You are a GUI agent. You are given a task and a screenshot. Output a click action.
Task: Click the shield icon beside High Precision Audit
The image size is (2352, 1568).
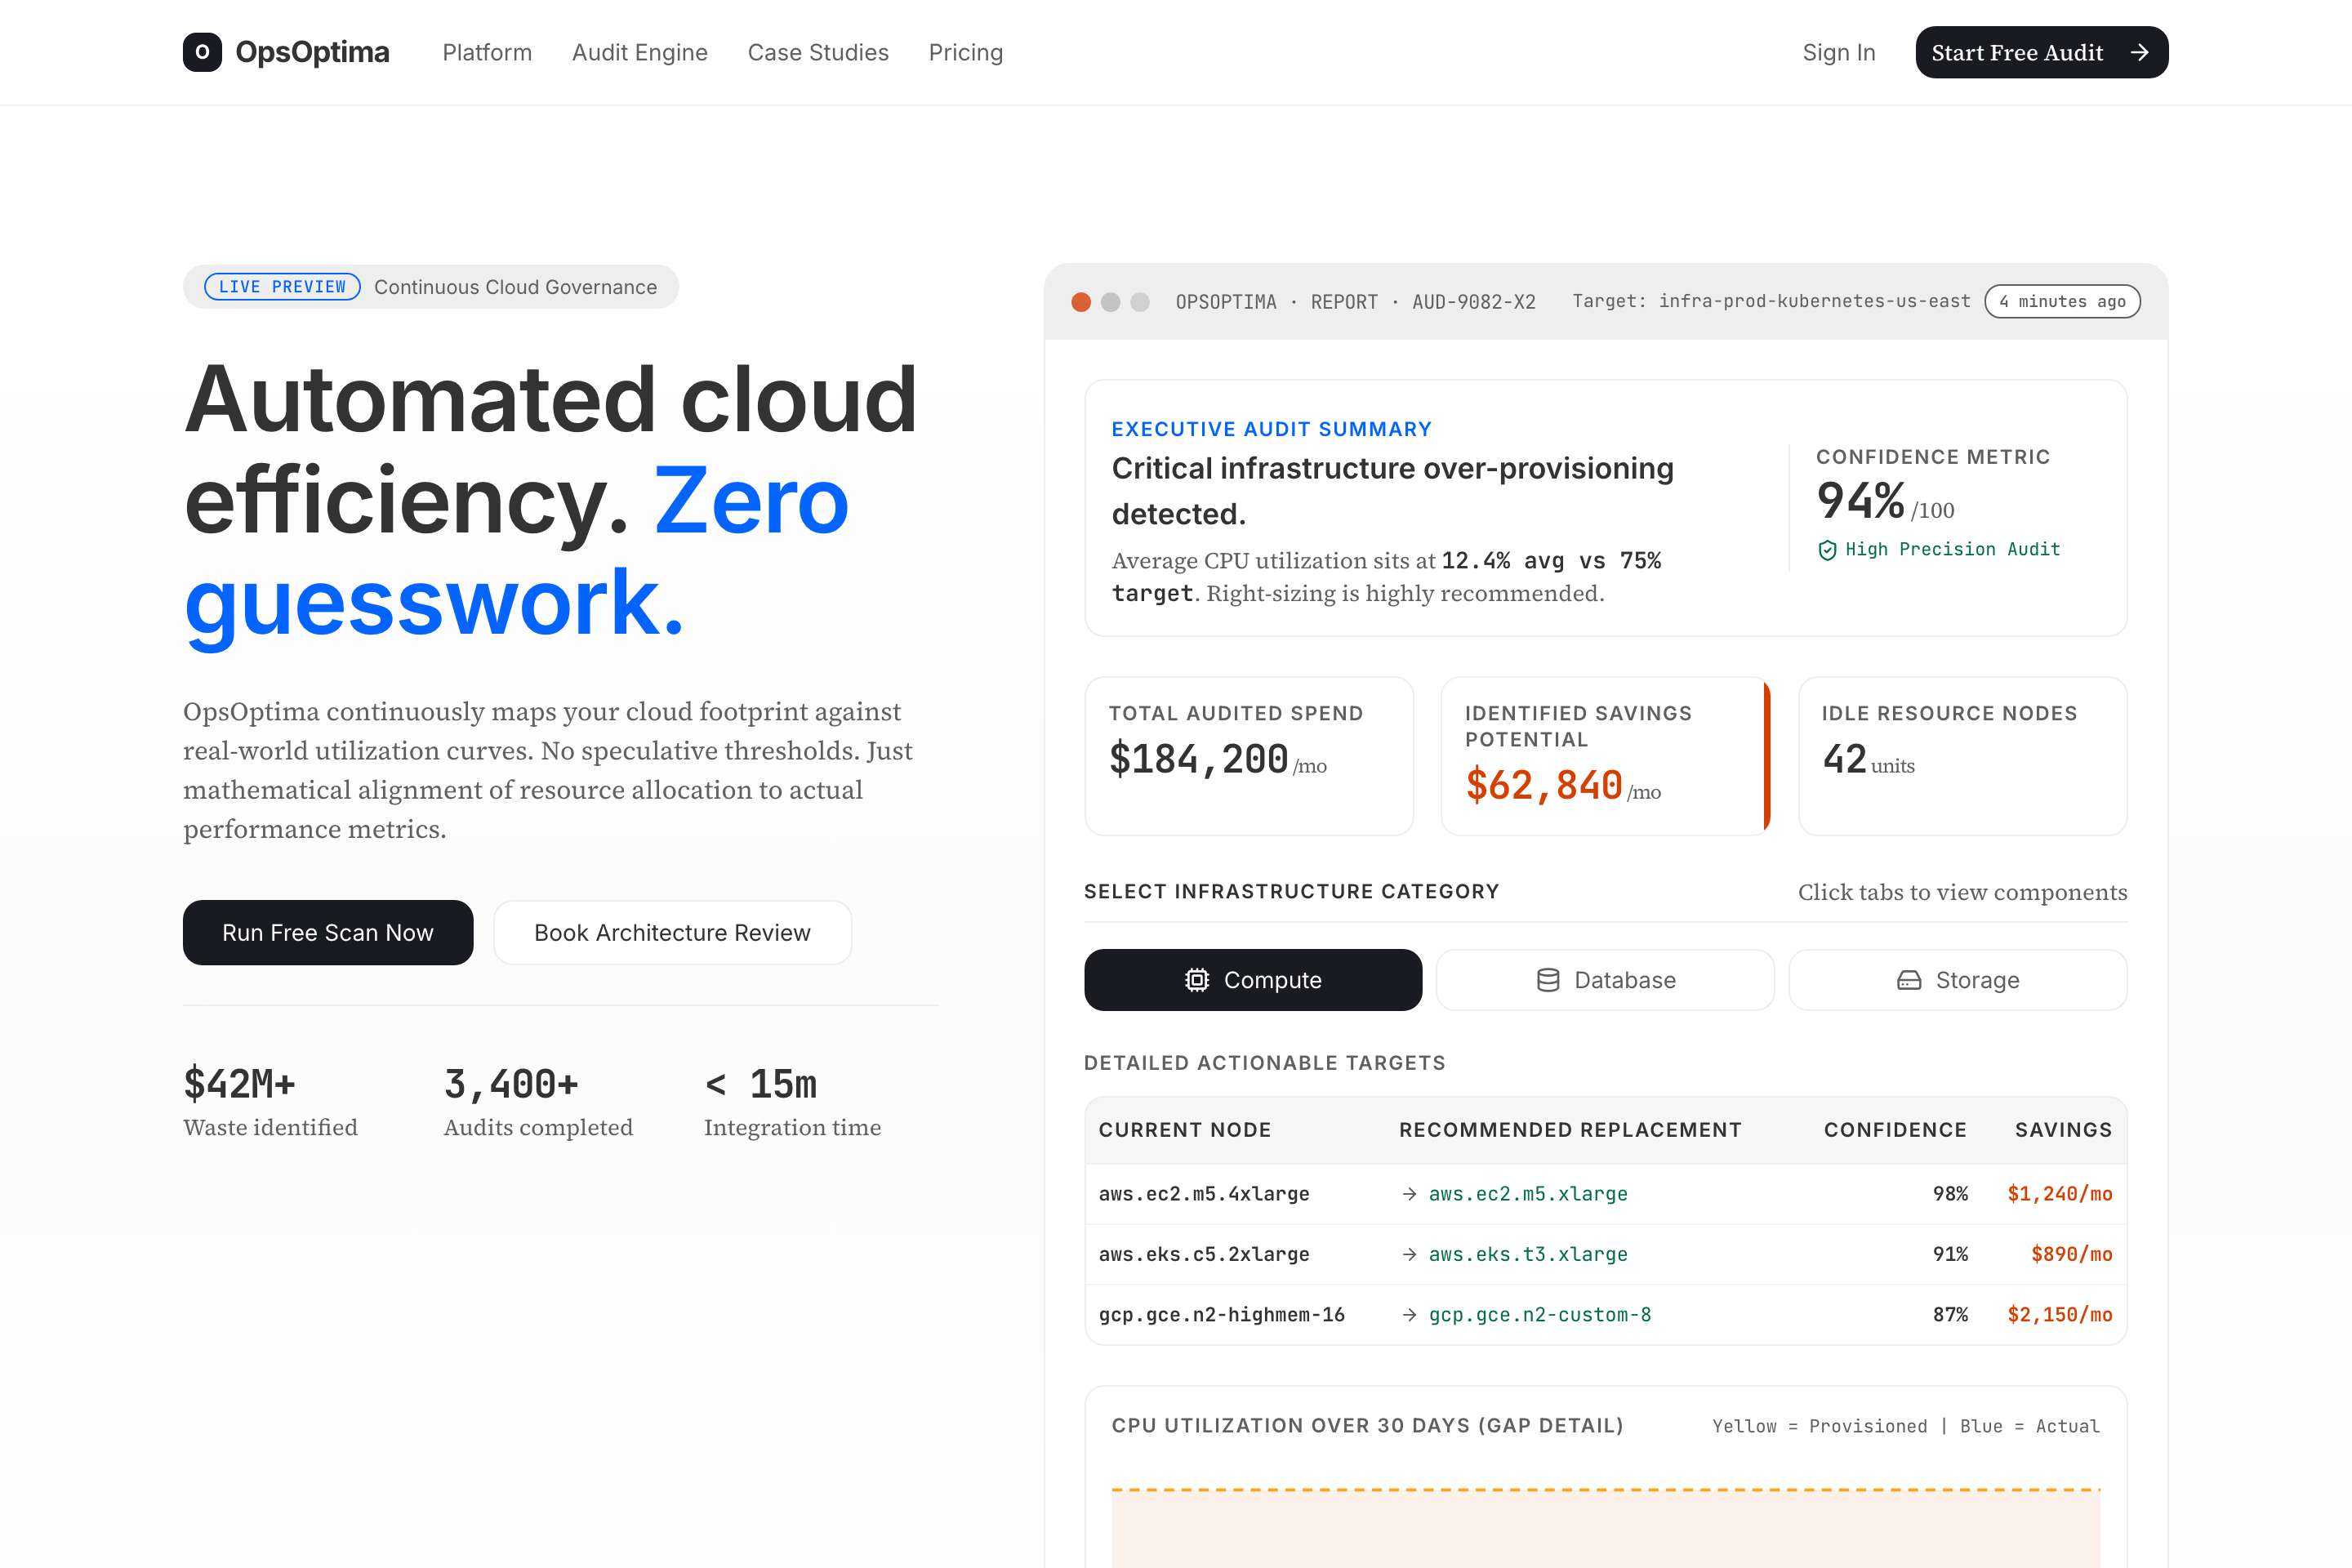(x=1827, y=550)
